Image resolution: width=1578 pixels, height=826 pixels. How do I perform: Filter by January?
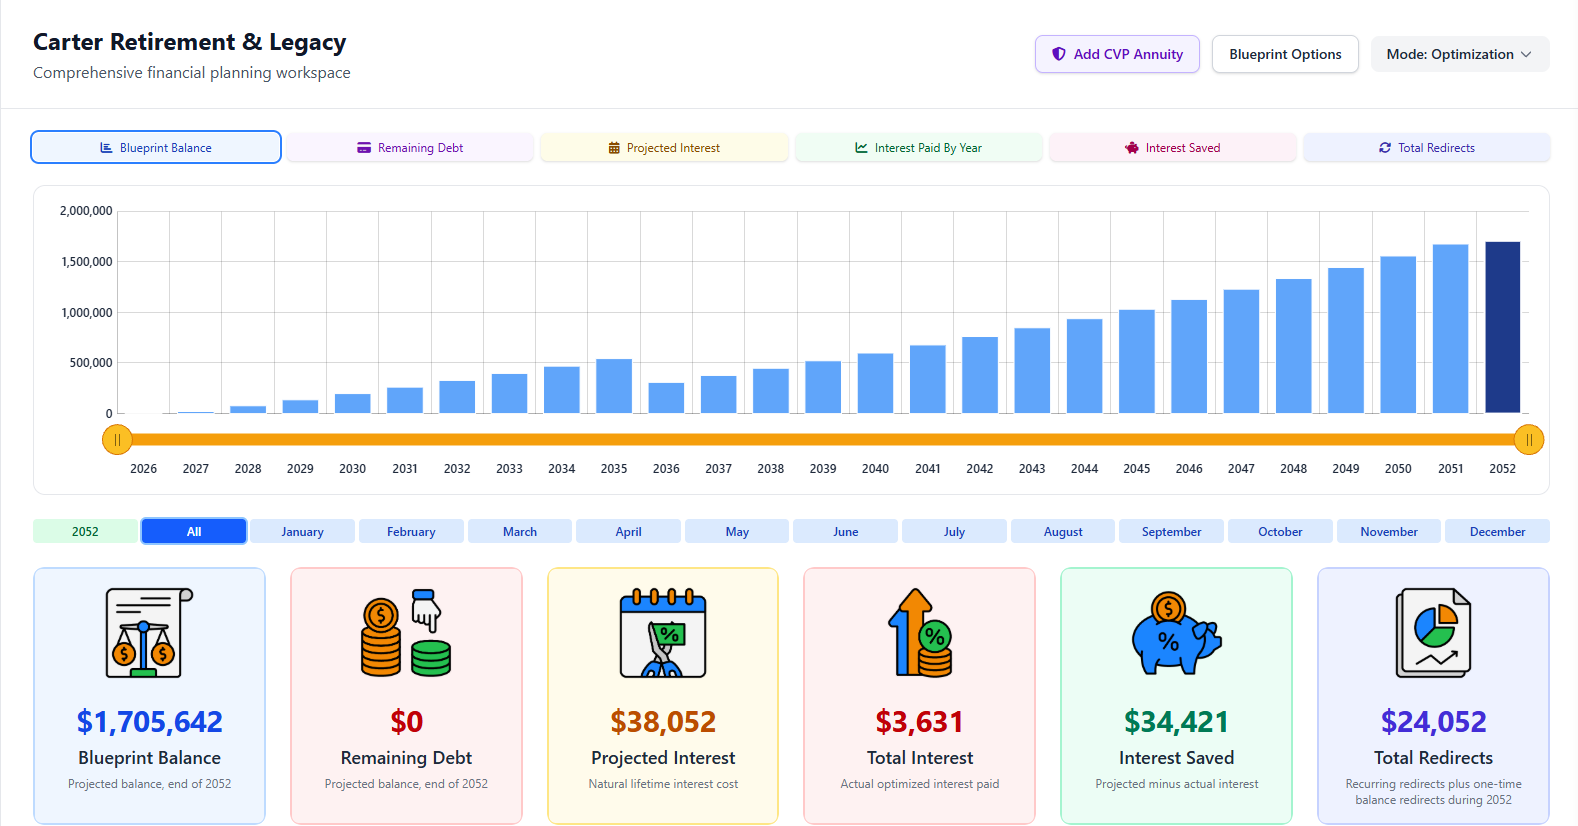click(302, 531)
